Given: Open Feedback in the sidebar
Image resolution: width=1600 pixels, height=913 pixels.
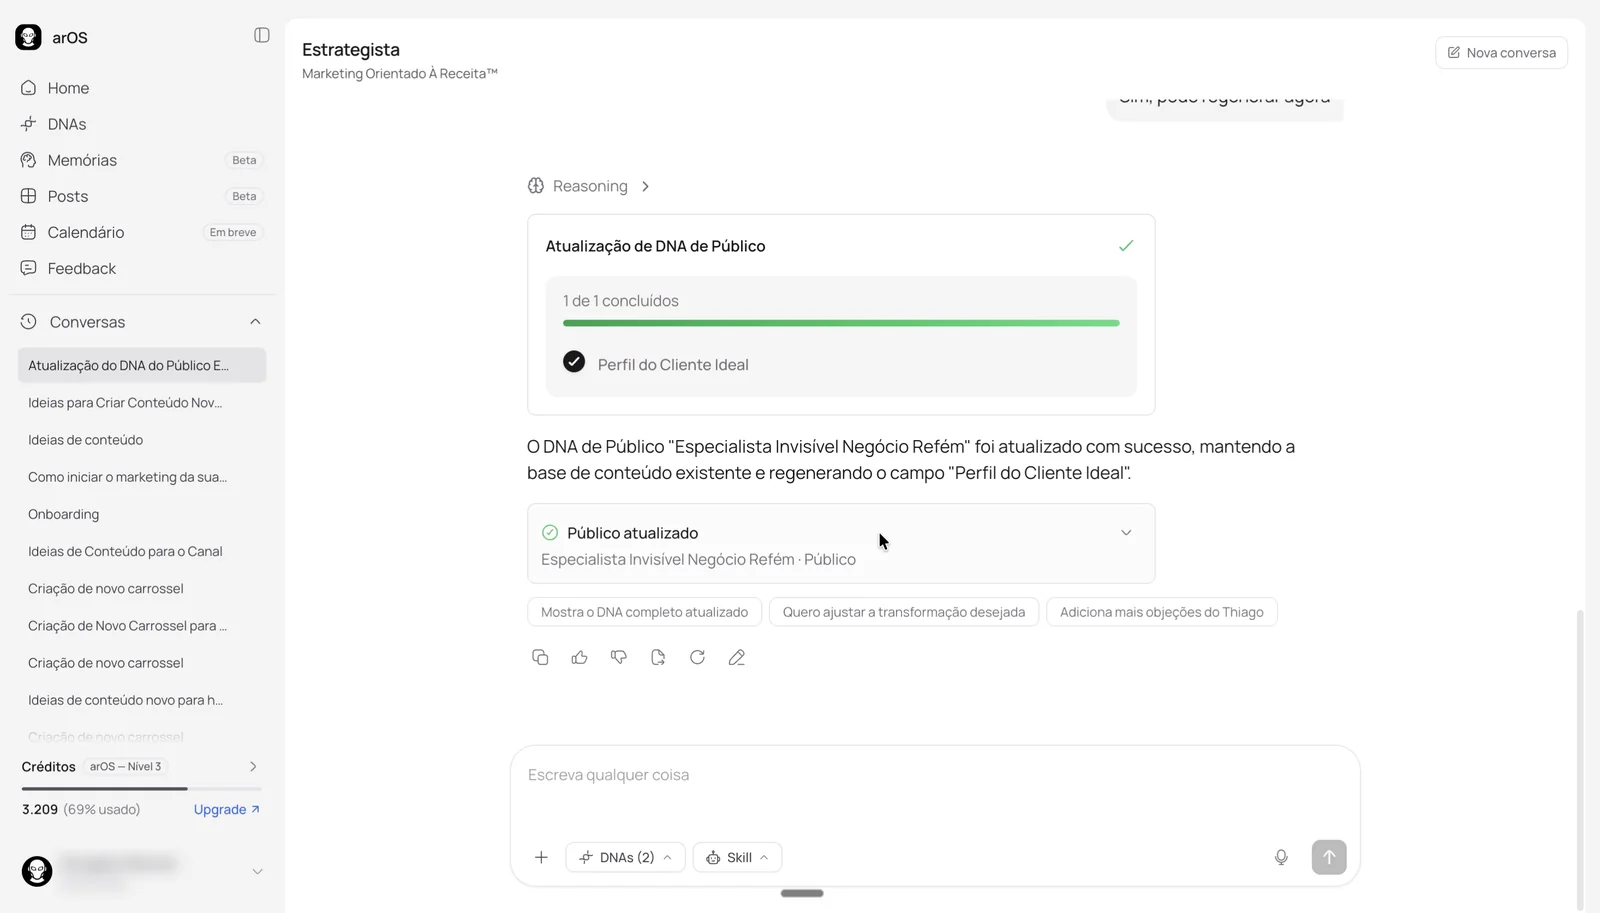Looking at the screenshot, I should 141,268.
